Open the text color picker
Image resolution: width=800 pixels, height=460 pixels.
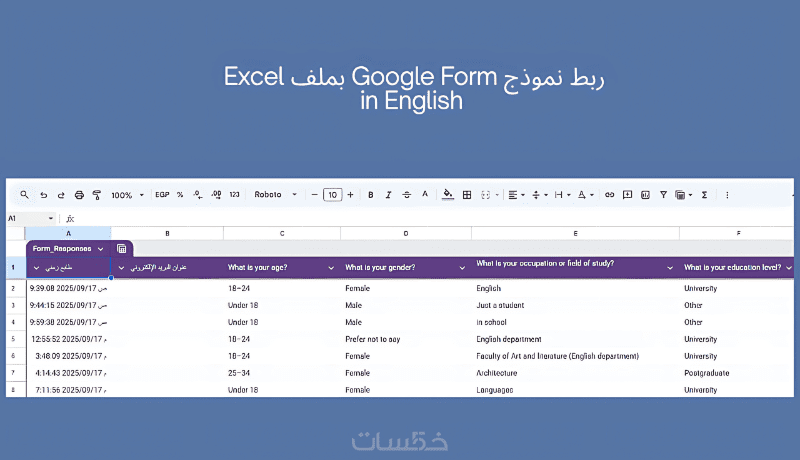coord(425,194)
